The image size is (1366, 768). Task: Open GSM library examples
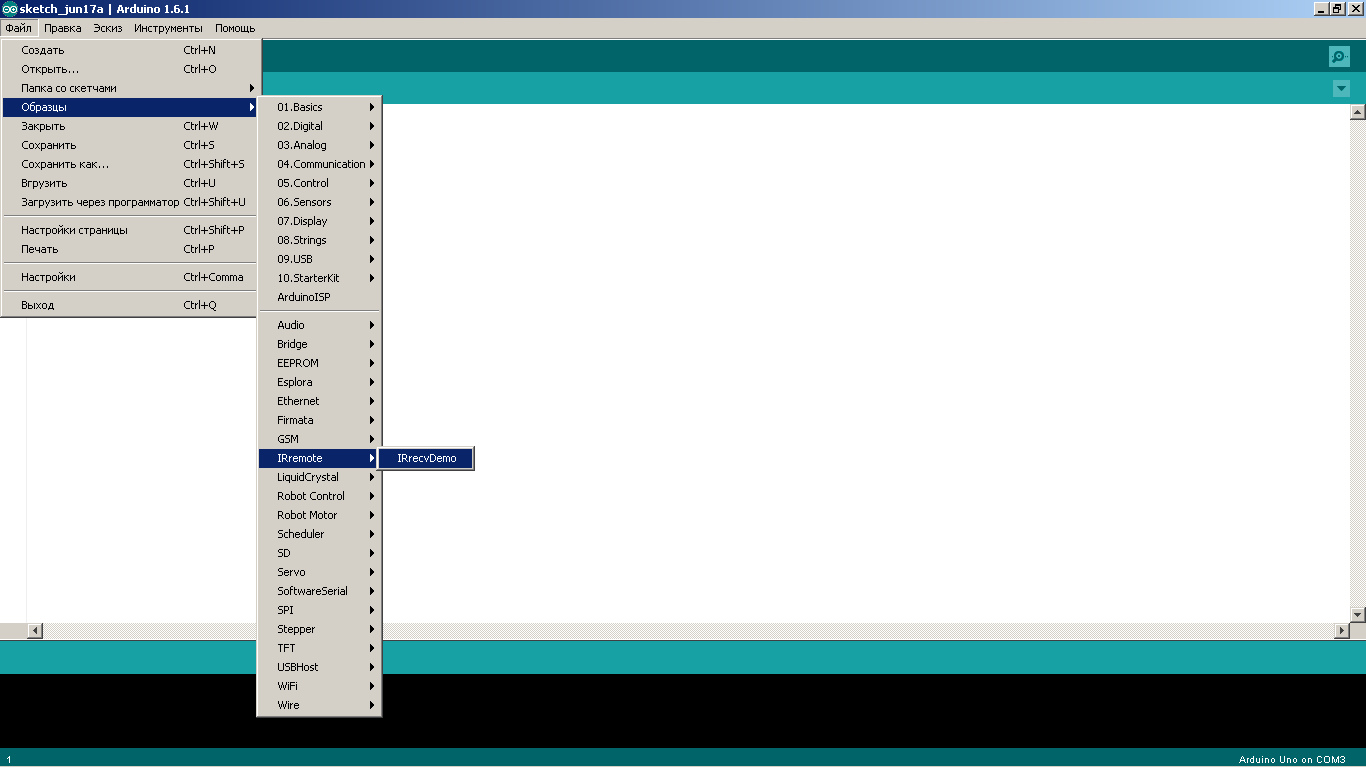tap(319, 439)
